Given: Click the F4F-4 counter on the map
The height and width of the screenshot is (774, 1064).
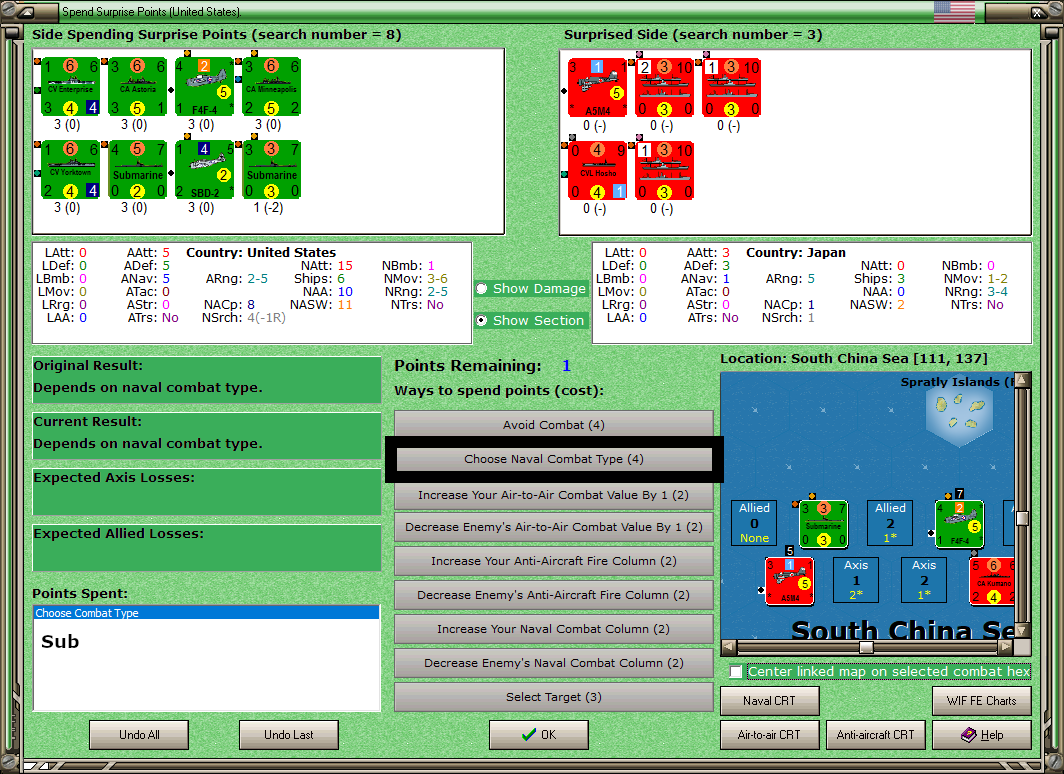Looking at the screenshot, I should pyautogui.click(x=959, y=524).
